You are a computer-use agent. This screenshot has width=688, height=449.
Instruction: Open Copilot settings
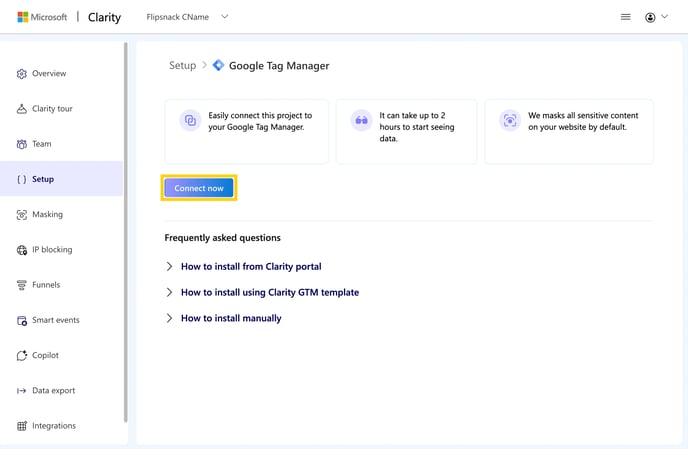click(x=61, y=356)
